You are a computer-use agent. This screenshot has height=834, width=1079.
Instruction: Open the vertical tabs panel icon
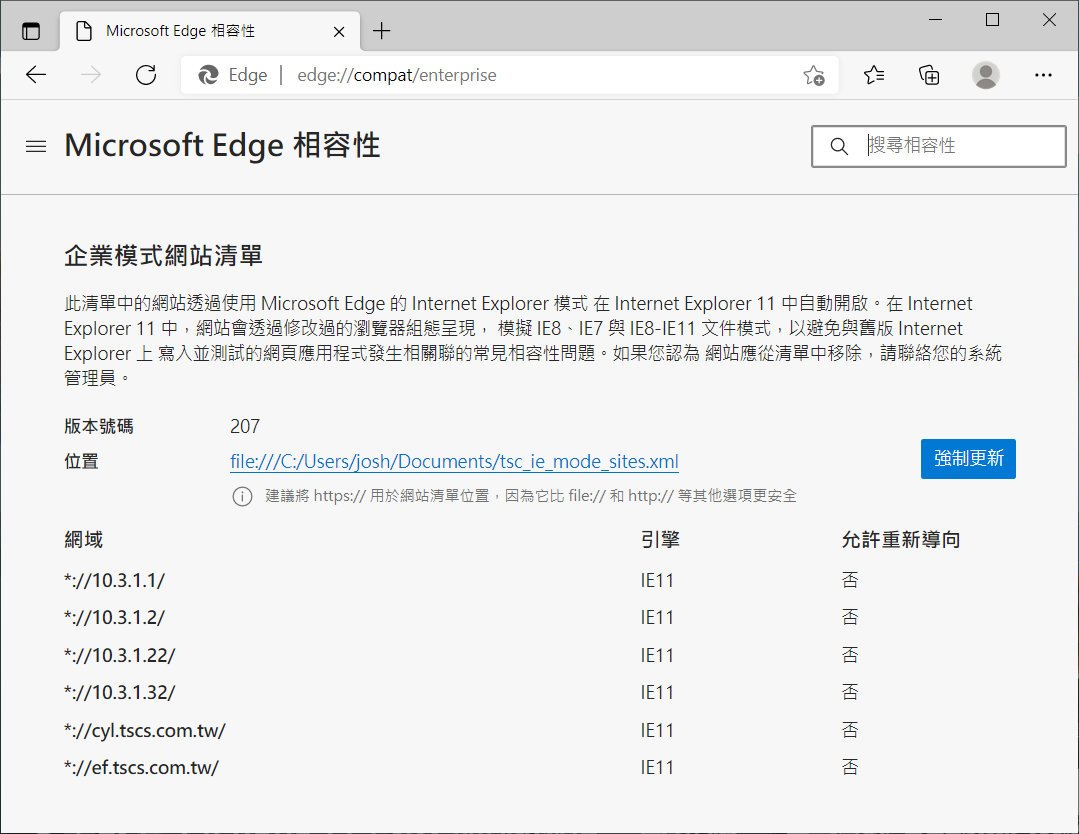point(31,31)
